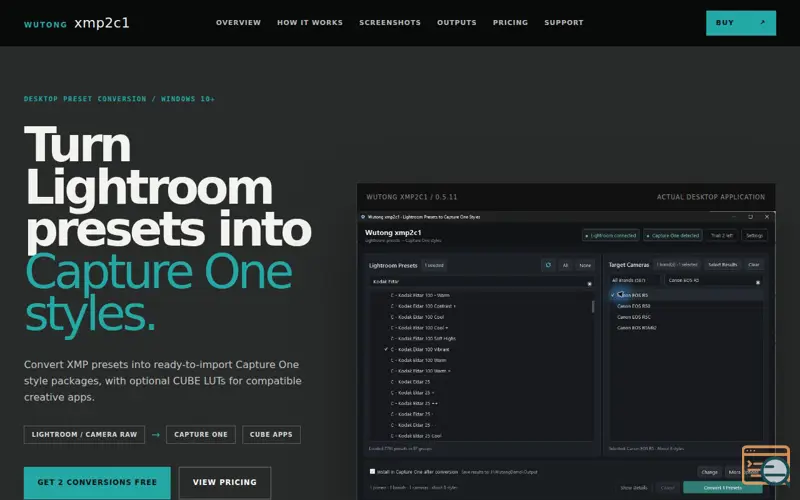Open the All Brands dropdown
This screenshot has width=800, height=500.
tap(635, 280)
